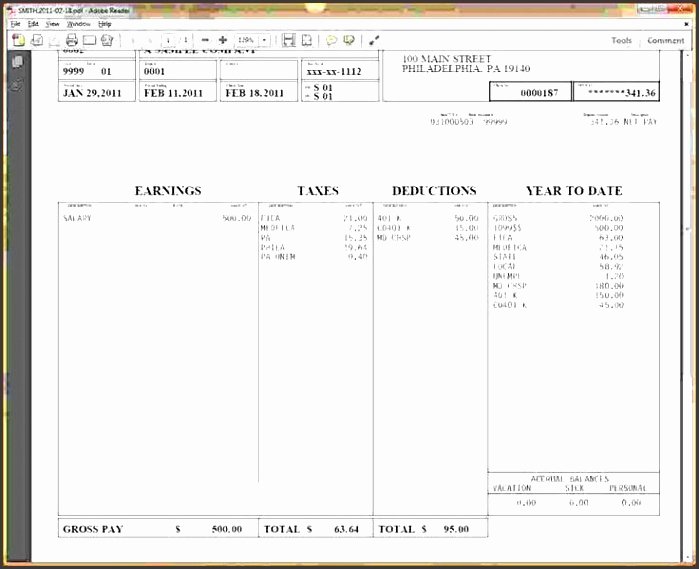Zoom in with the plus icon
This screenshot has width=699, height=569.
[223, 40]
